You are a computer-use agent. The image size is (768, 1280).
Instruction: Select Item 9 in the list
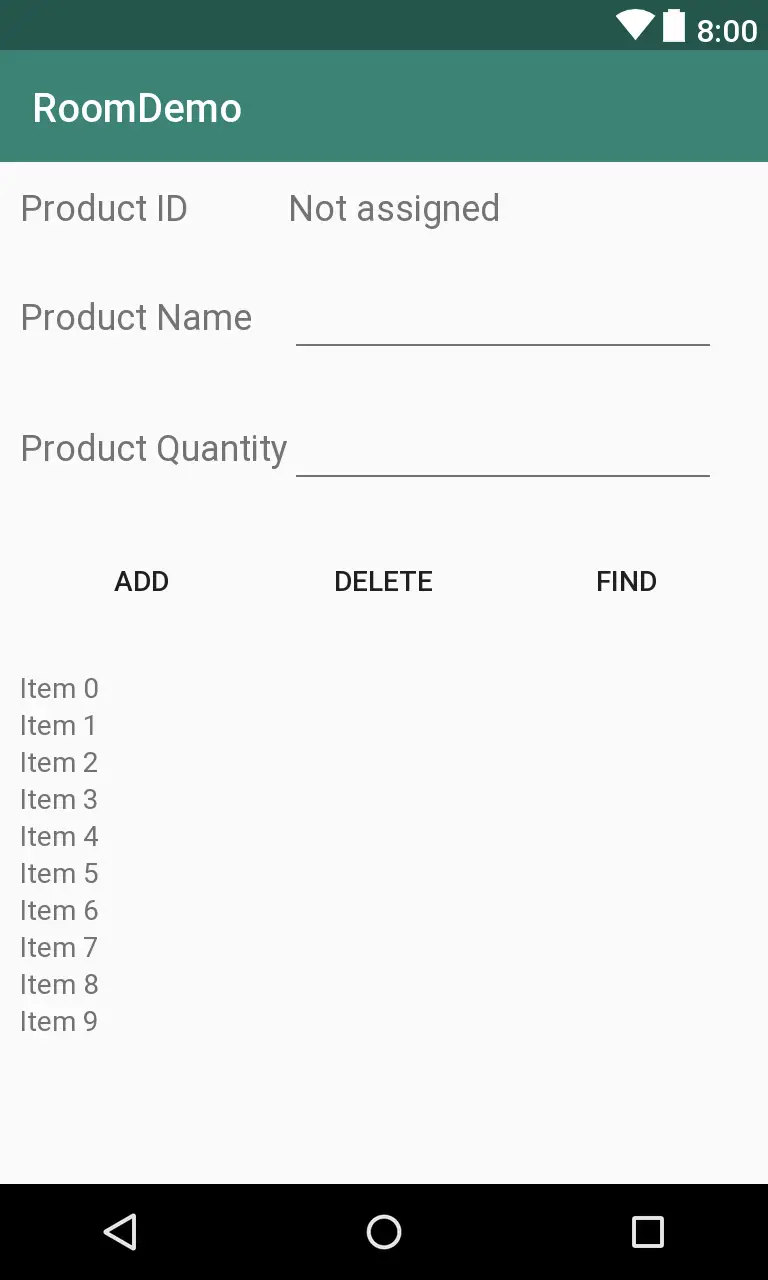[59, 1022]
